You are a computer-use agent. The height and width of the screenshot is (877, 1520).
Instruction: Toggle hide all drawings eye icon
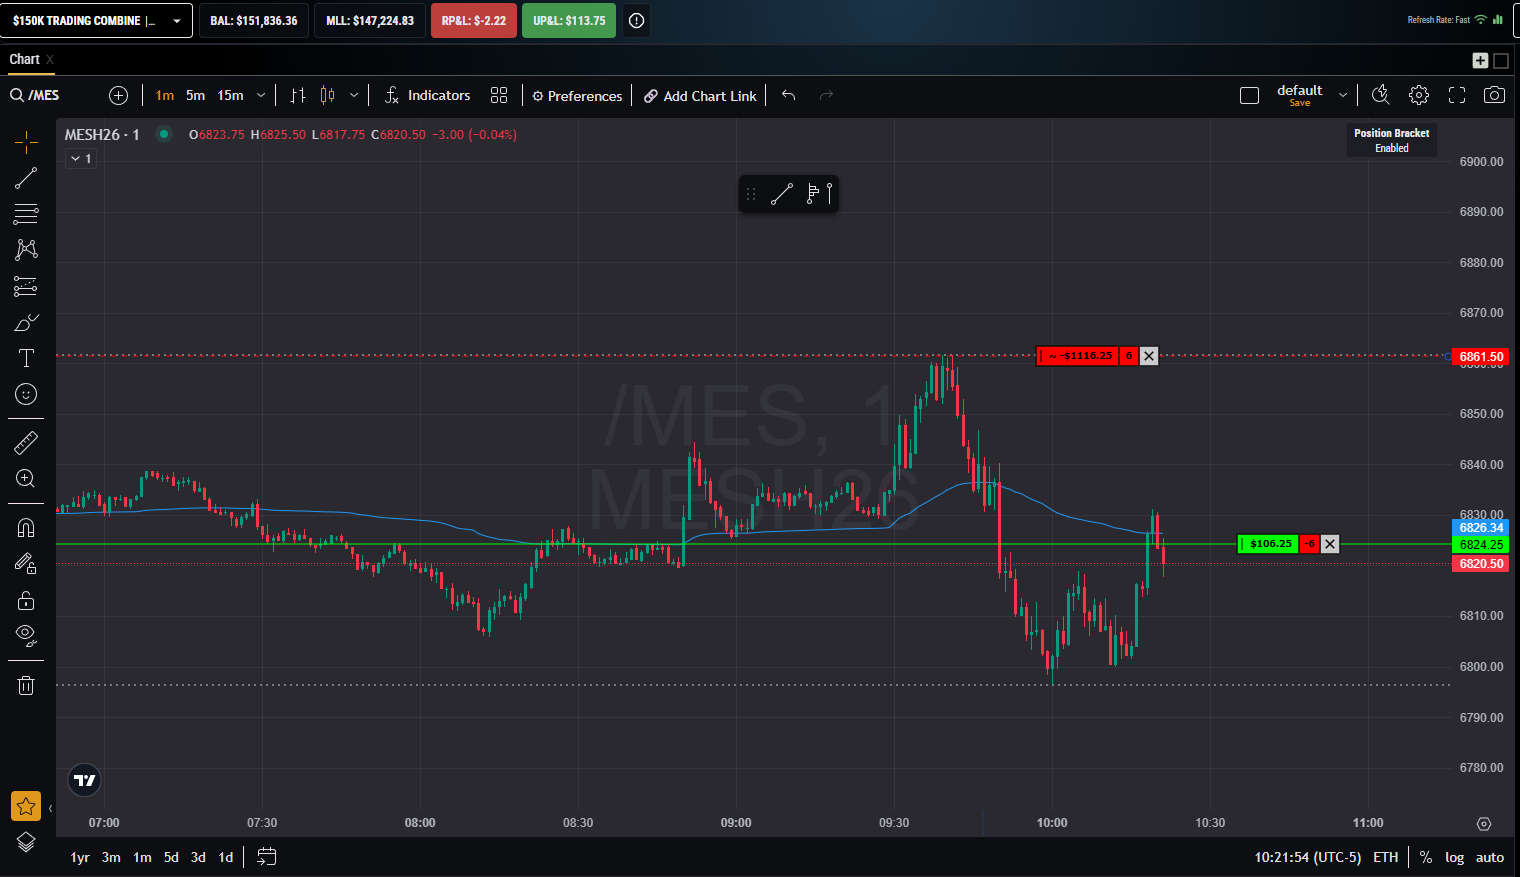tap(26, 635)
